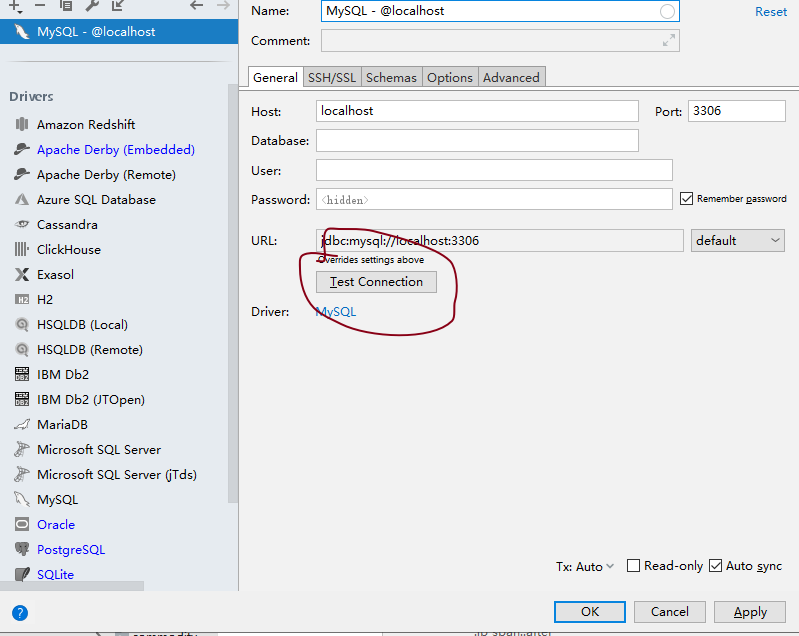Click MySQL dolphin icon in Drivers
The width and height of the screenshot is (799, 636).
(22, 499)
